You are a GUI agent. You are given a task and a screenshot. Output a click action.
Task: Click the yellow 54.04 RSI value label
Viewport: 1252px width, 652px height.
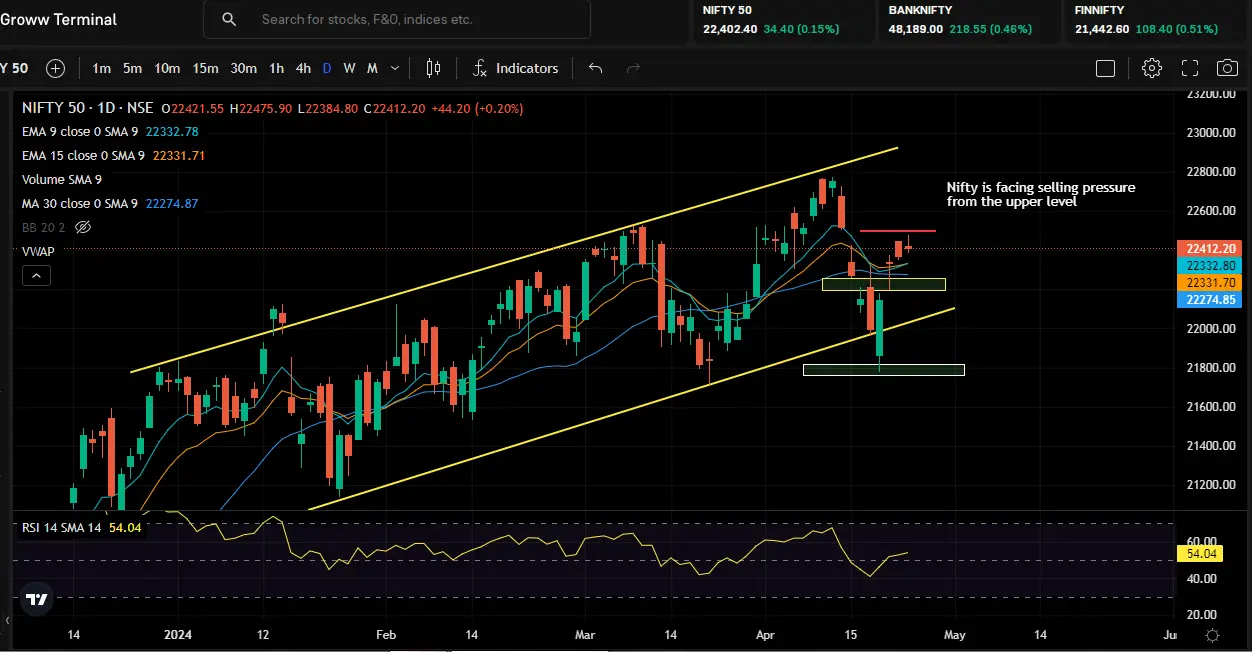coord(1198,551)
